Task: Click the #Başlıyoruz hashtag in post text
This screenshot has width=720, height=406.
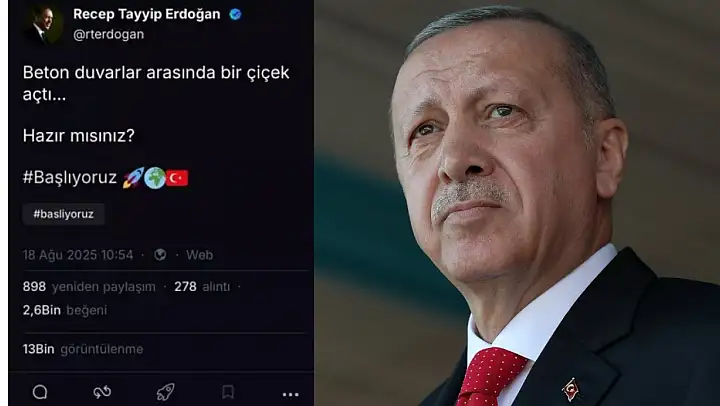Action: point(70,177)
